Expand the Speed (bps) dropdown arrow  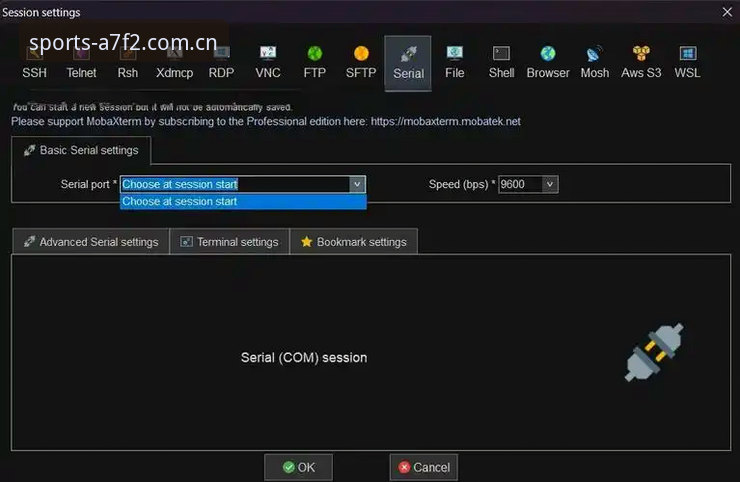[x=550, y=184]
